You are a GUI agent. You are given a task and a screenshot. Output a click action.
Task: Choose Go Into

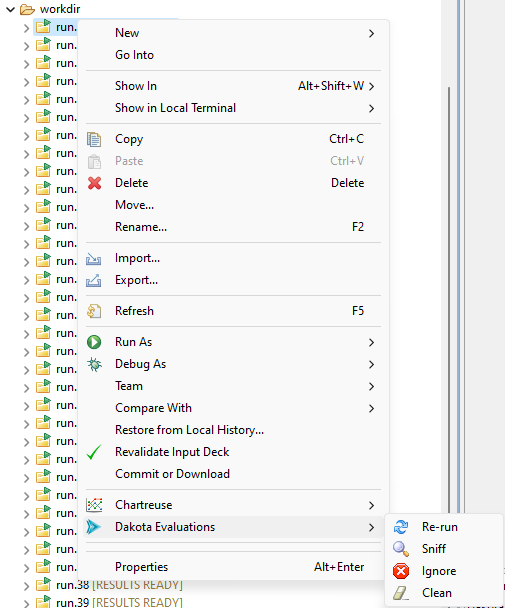click(x=233, y=55)
